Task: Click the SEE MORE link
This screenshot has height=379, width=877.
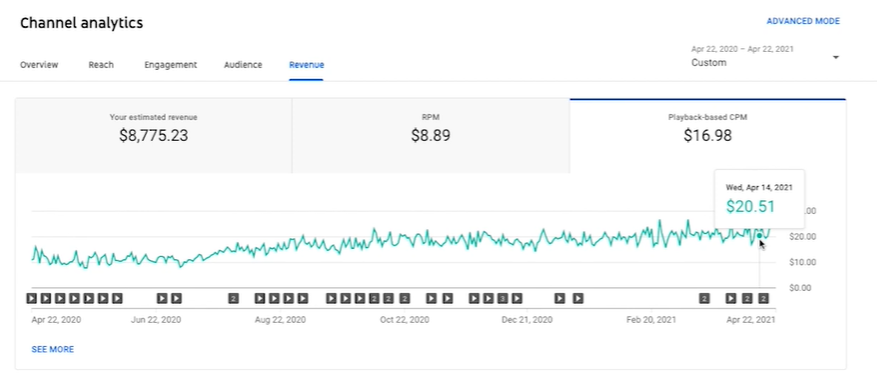Action: click(53, 349)
